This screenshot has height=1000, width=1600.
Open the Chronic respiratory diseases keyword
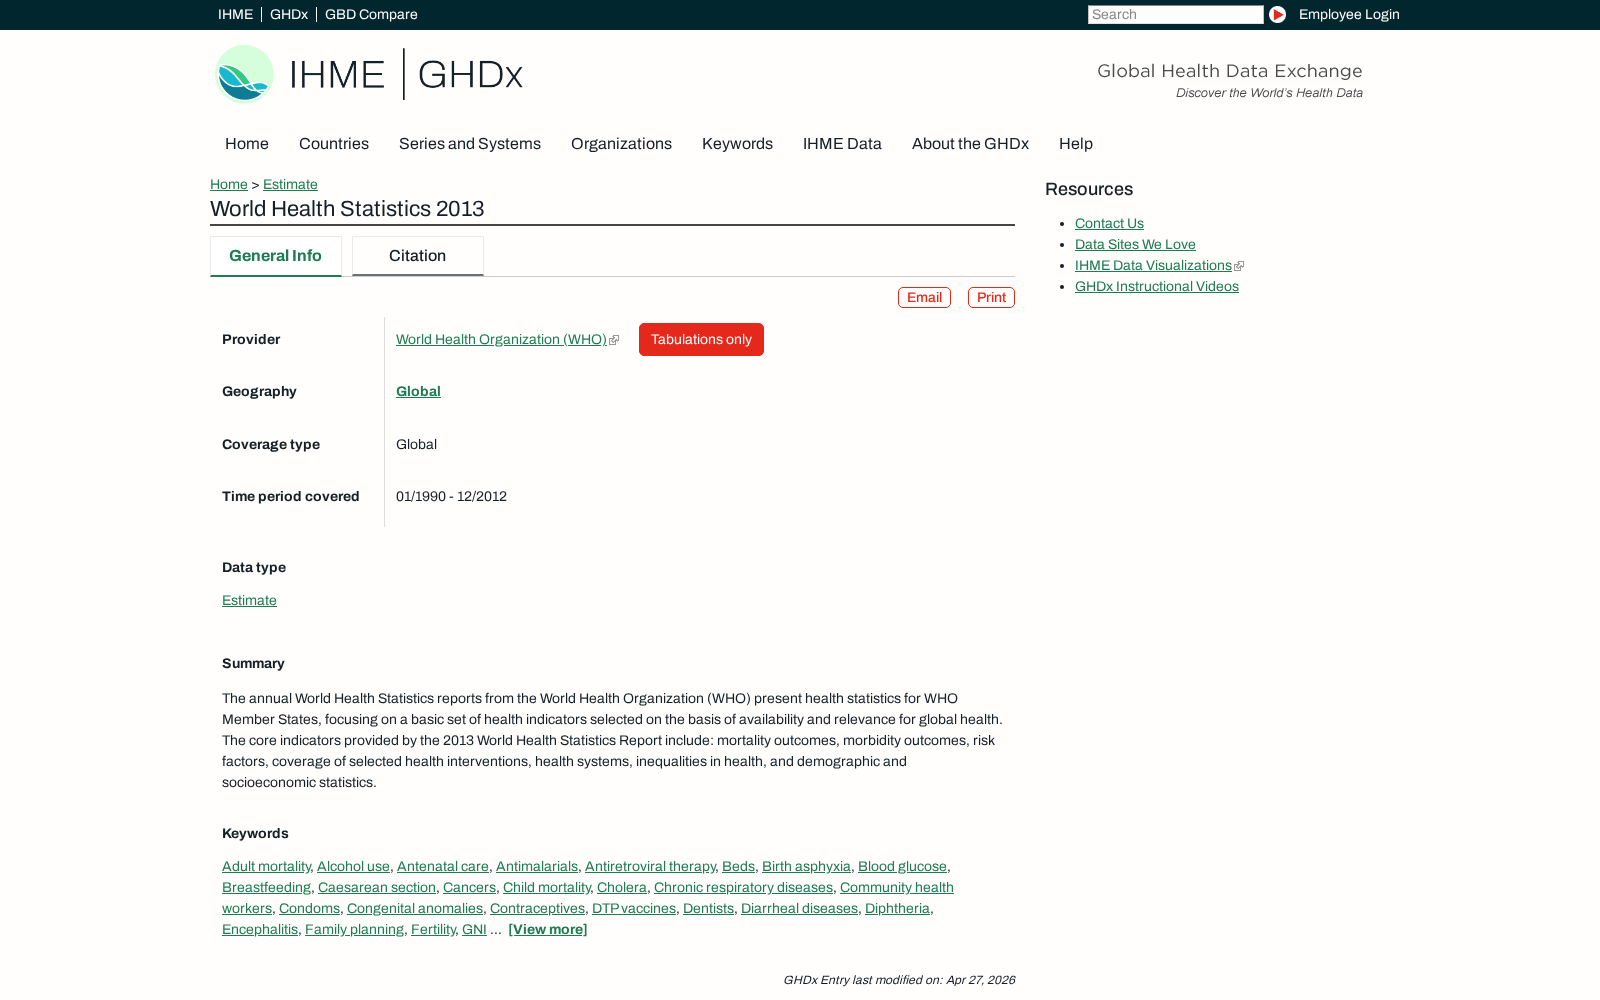pyautogui.click(x=743, y=888)
